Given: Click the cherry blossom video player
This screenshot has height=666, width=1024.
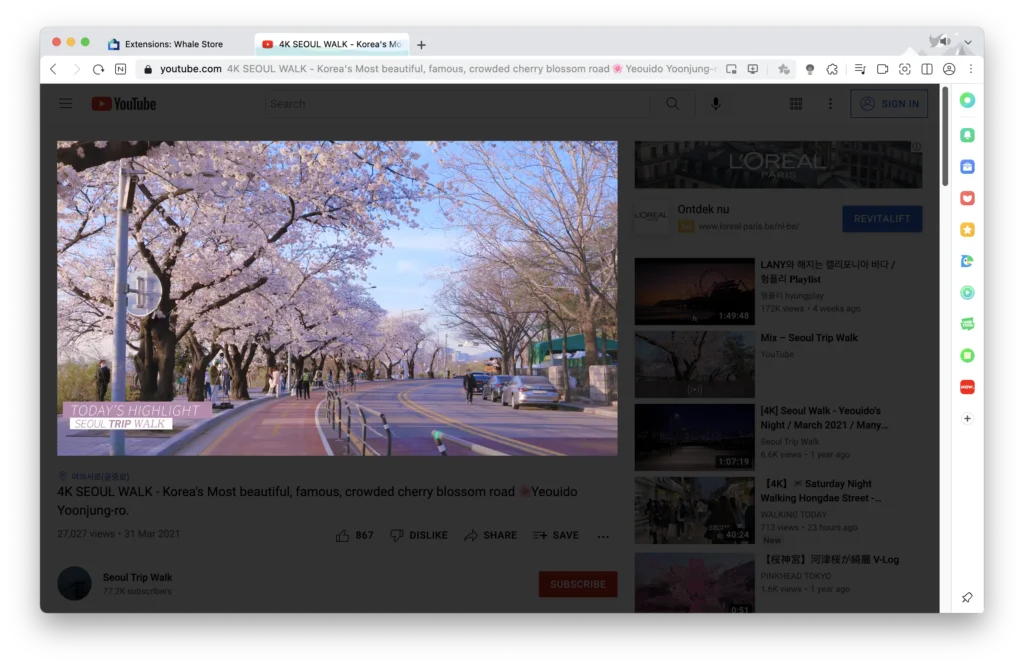Looking at the screenshot, I should [x=337, y=298].
